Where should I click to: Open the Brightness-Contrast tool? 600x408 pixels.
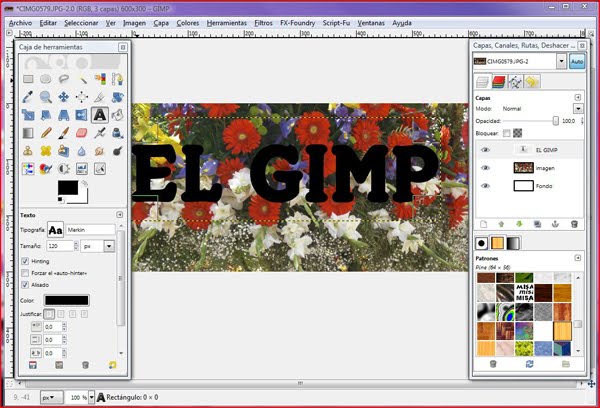[x=64, y=169]
